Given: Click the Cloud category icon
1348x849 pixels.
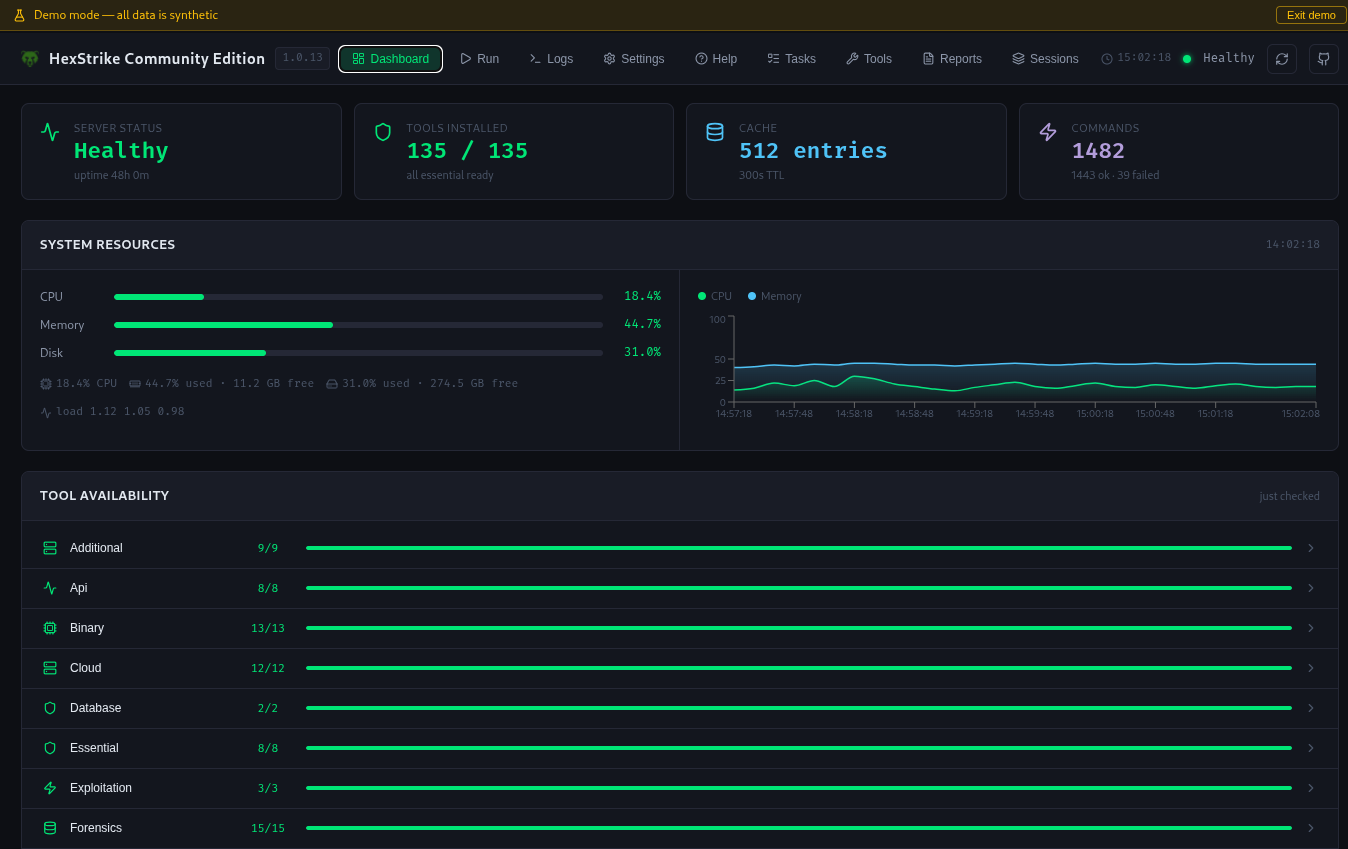Looking at the screenshot, I should (50, 668).
